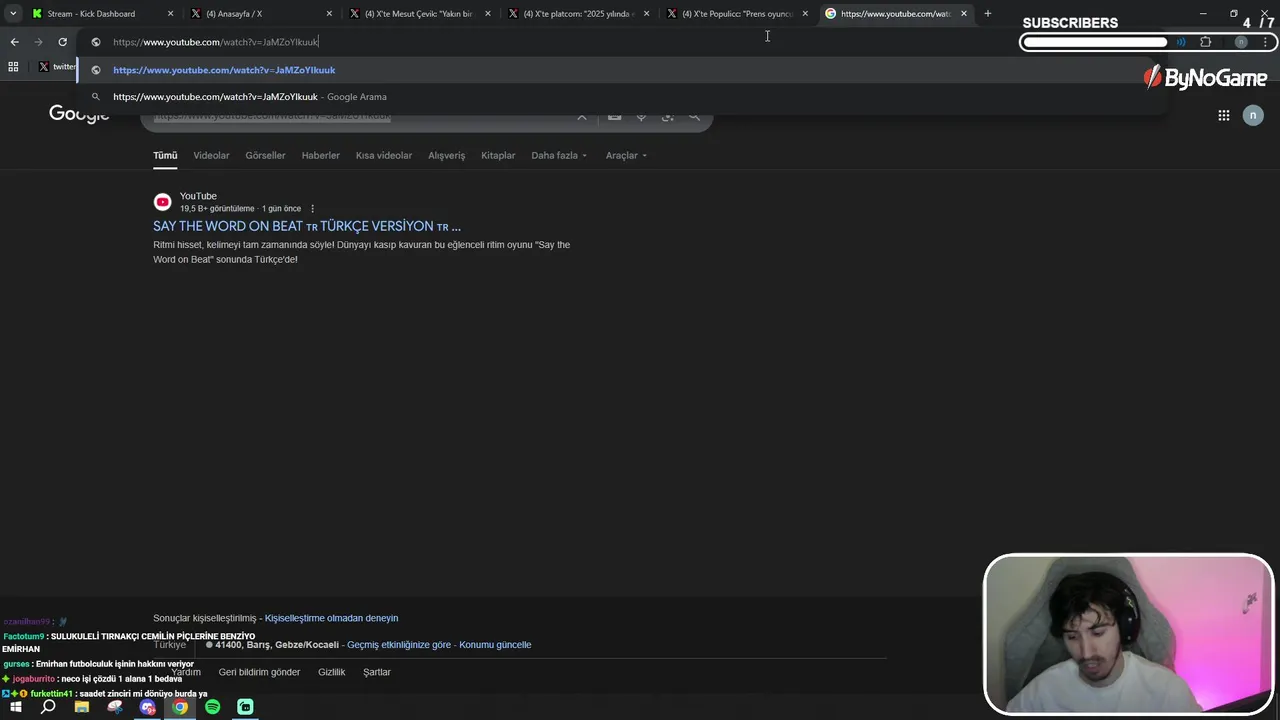Screen dimensions: 1280x720
Task: Open the SAY THE WORD ON BEAT result link
Action: (x=307, y=226)
